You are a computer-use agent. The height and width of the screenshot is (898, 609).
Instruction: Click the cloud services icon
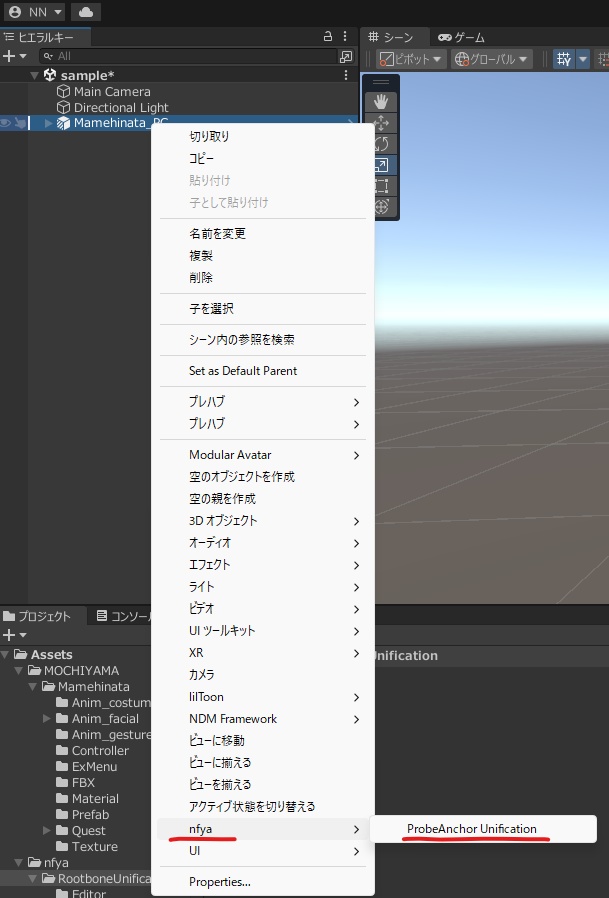pos(86,12)
